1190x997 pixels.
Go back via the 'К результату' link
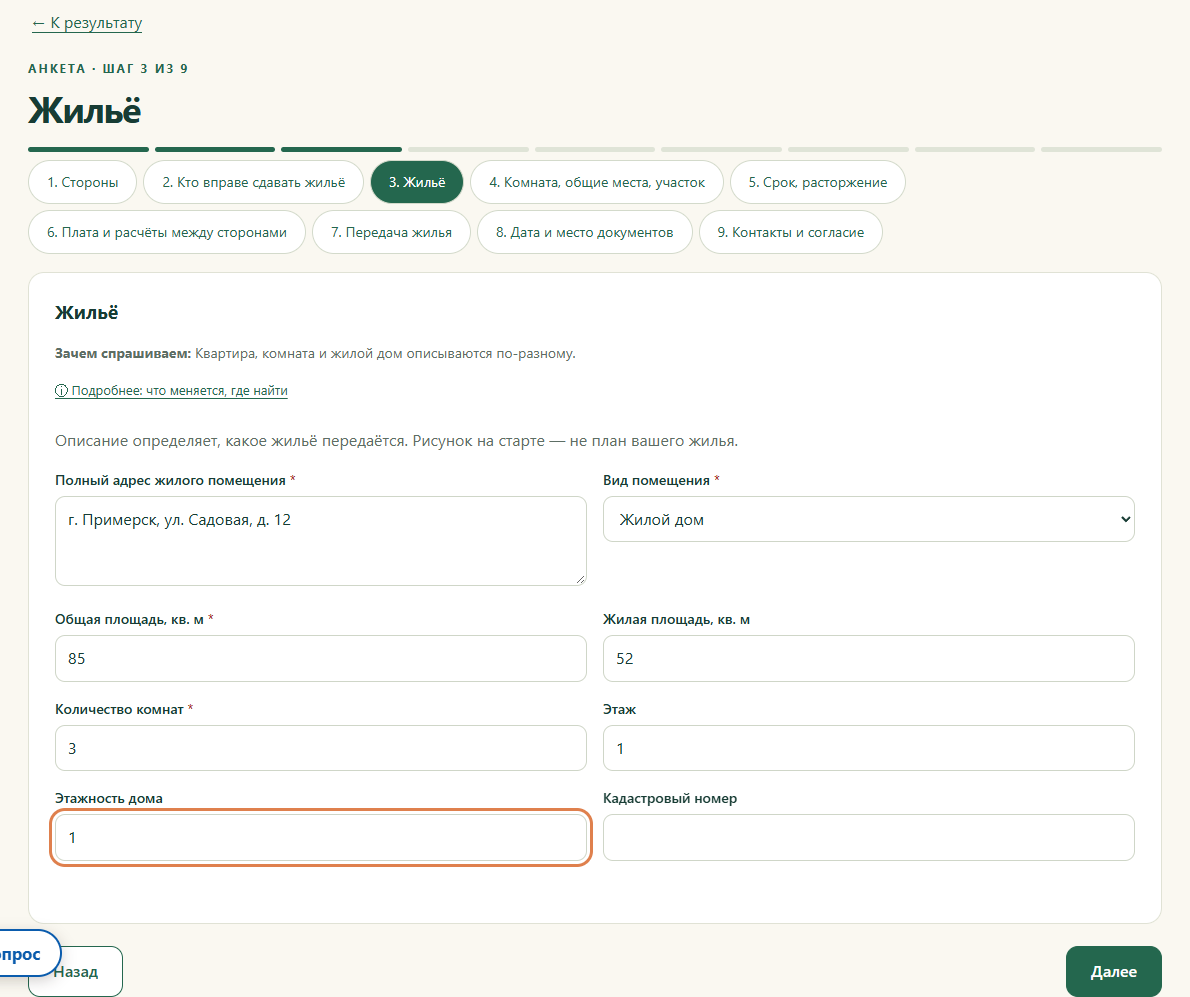[x=87, y=23]
